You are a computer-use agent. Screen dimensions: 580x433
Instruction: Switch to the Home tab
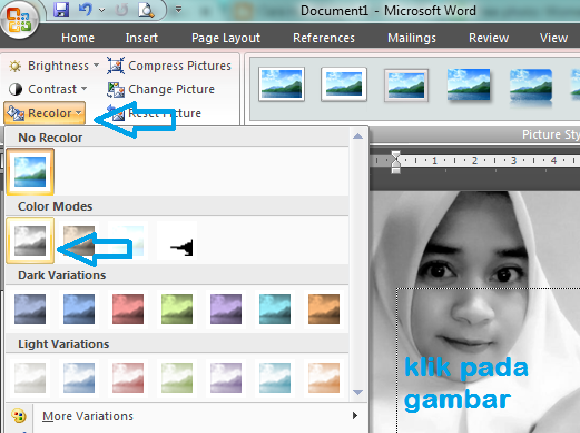78,37
